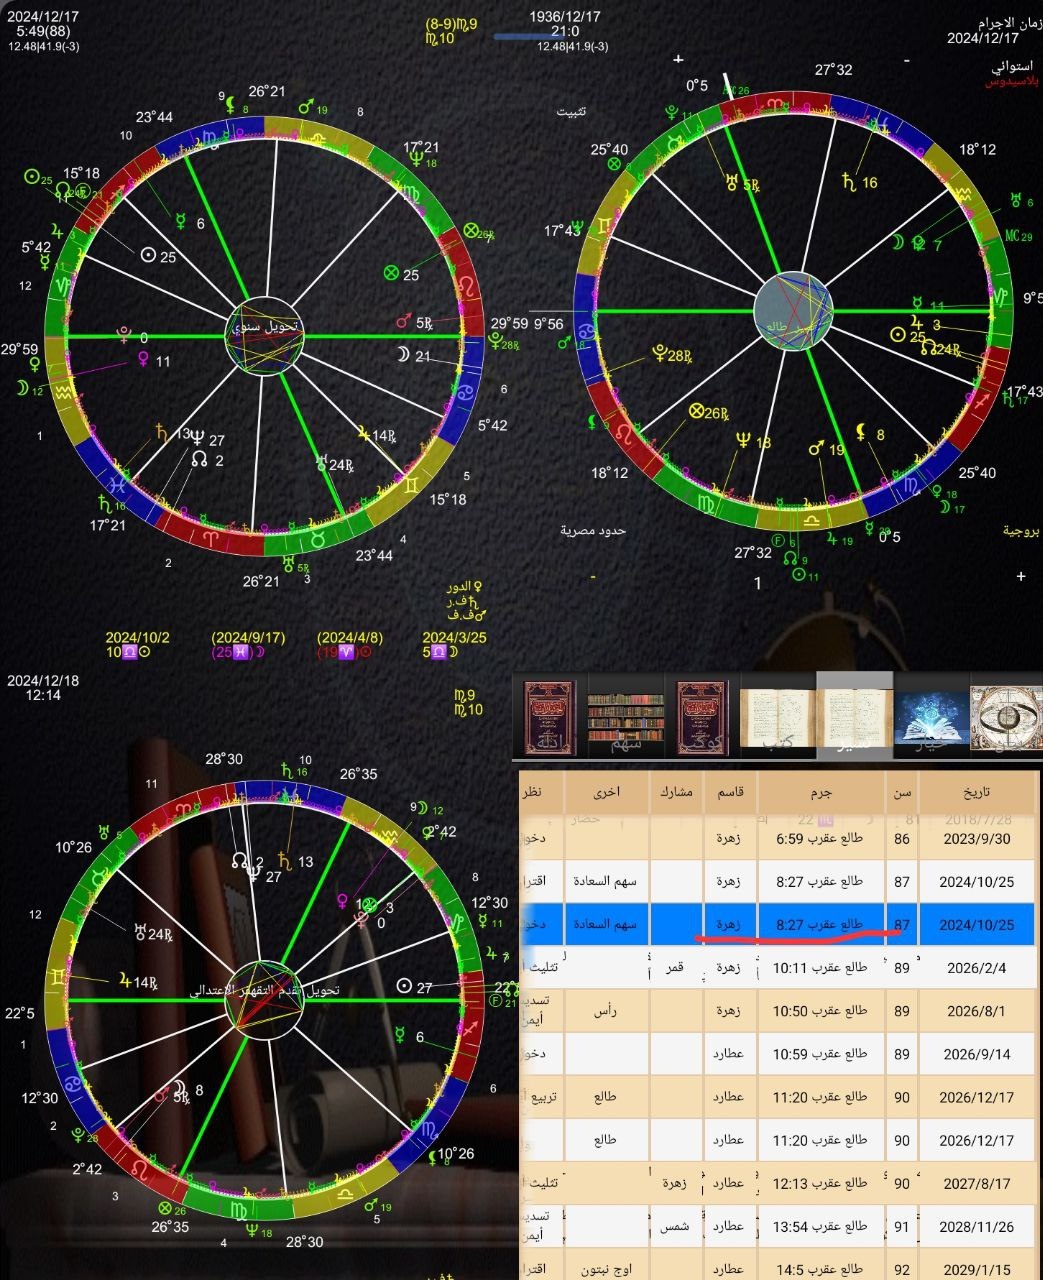This screenshot has height=1280, width=1043.
Task: Open the سهم bookshelf thumbnail
Action: pos(626,718)
